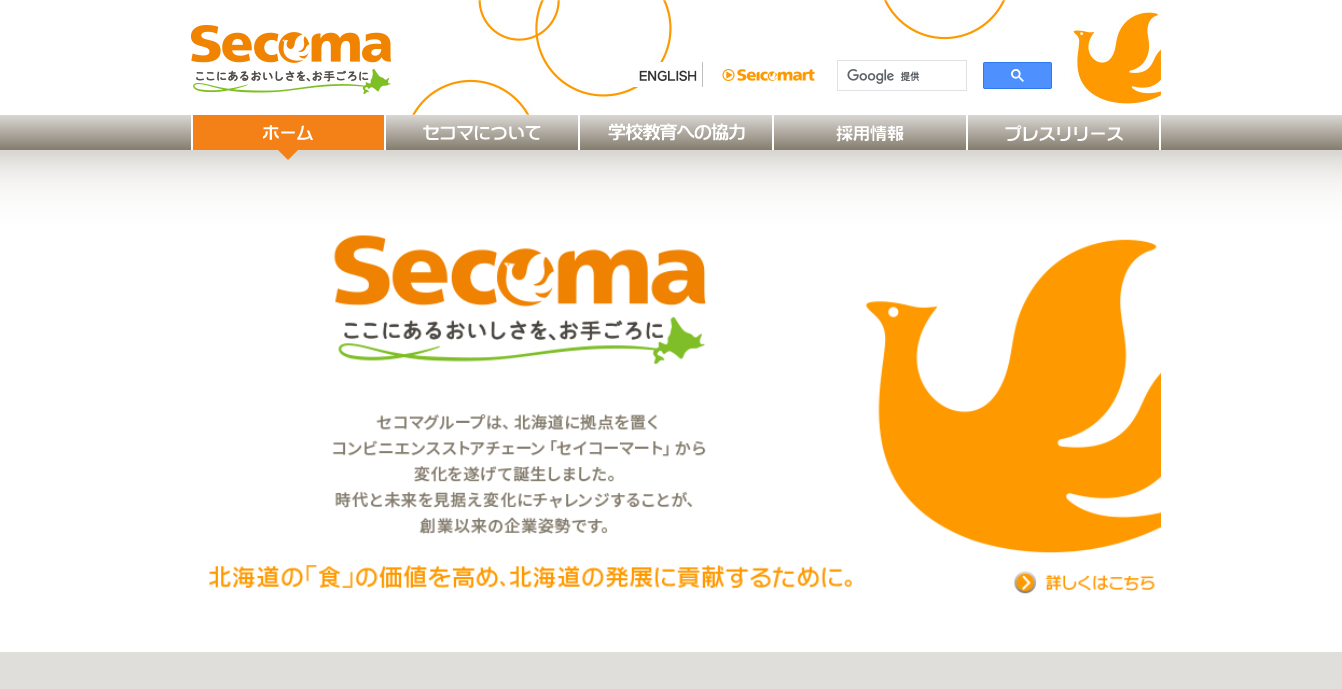The width and height of the screenshot is (1342, 689).
Task: Click the gray セコマグループ description paragraph
Action: [519, 474]
